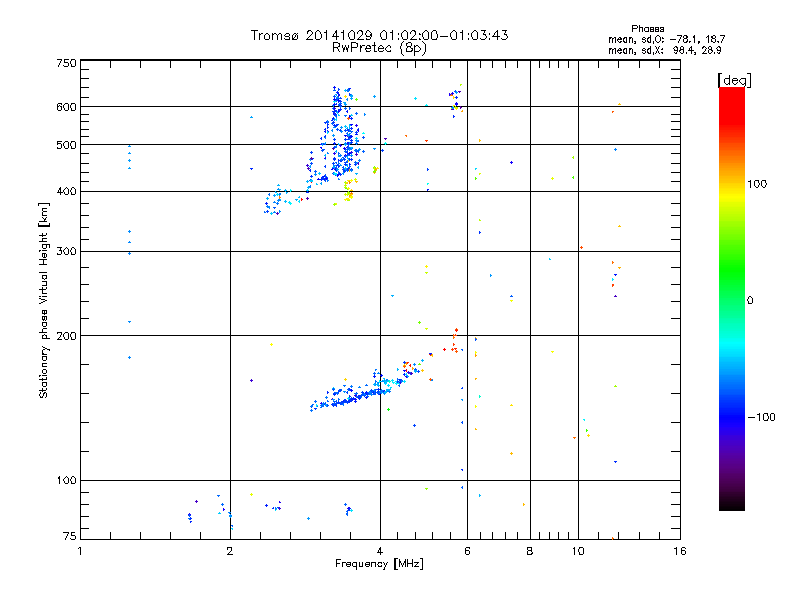Click the colorbar '100' tick label
The image size is (800, 600).
click(757, 184)
